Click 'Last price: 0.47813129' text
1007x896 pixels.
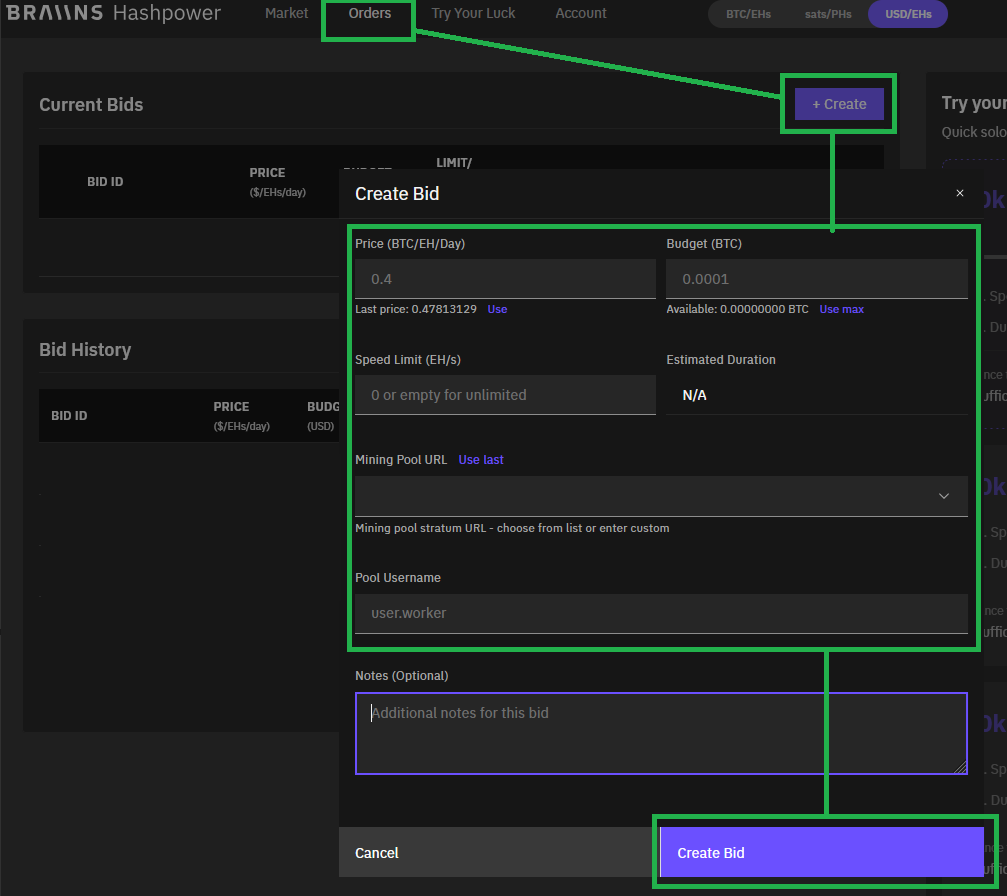416,310
